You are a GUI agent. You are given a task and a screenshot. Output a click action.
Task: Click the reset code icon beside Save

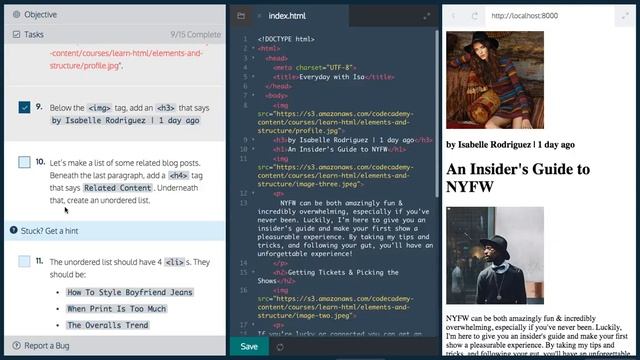click(x=280, y=347)
